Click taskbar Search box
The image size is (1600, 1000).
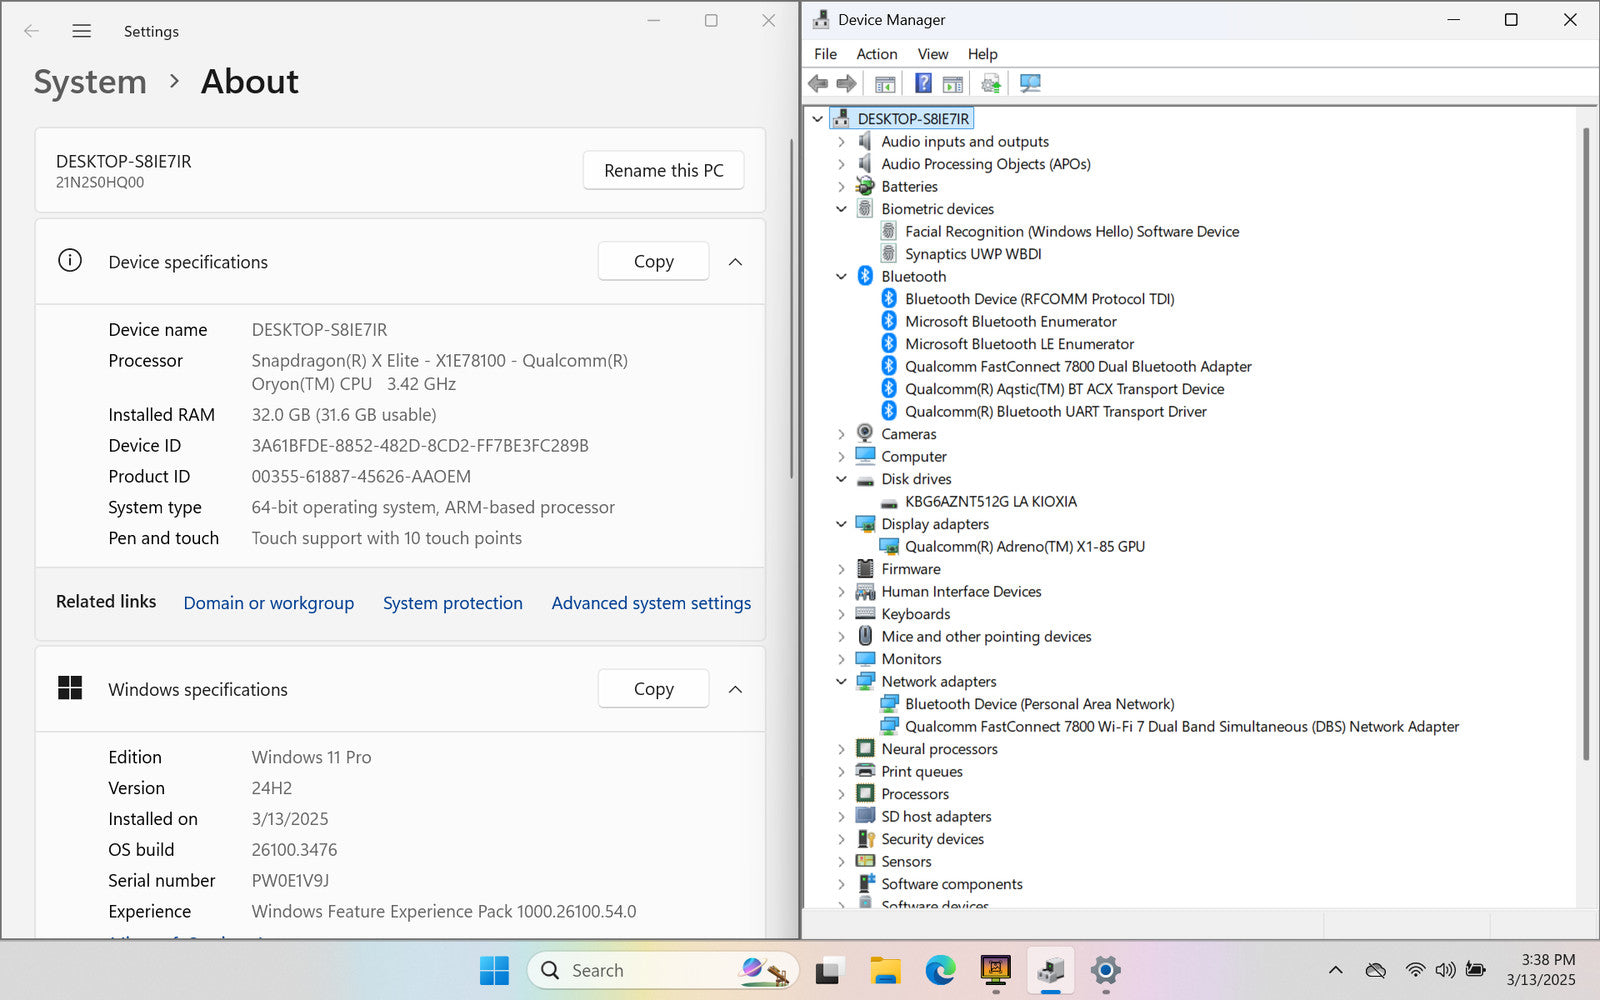pyautogui.click(x=662, y=970)
